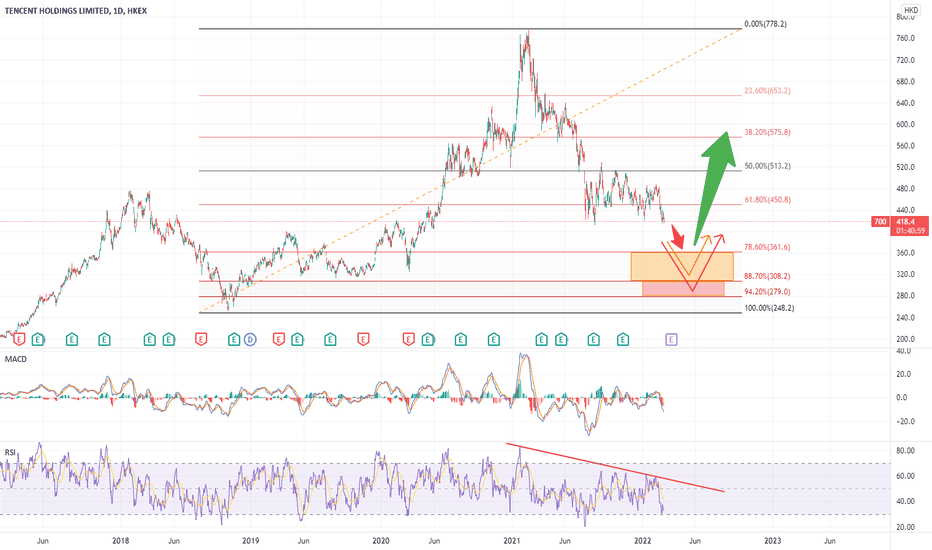Click the 2023 label on time axis
Image resolution: width=932 pixels, height=550 pixels.
click(x=773, y=541)
